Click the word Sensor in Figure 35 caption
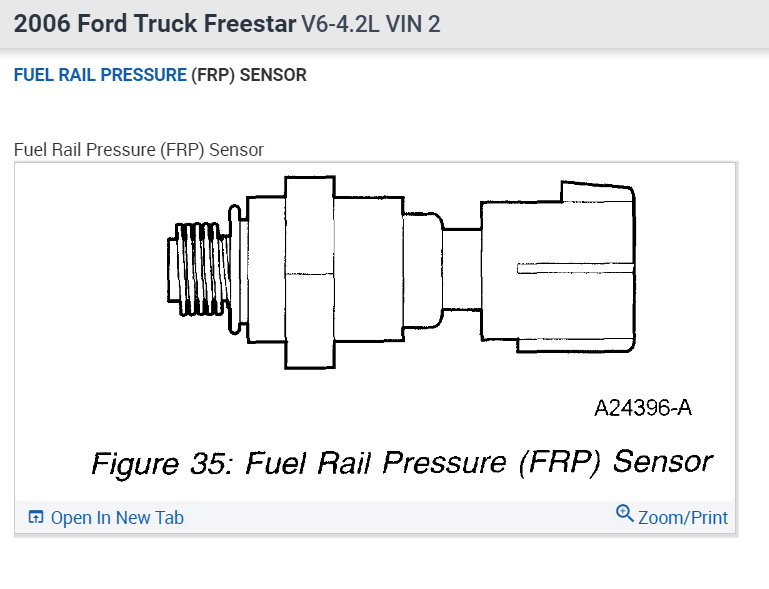This screenshot has height=589, width=769. [662, 461]
